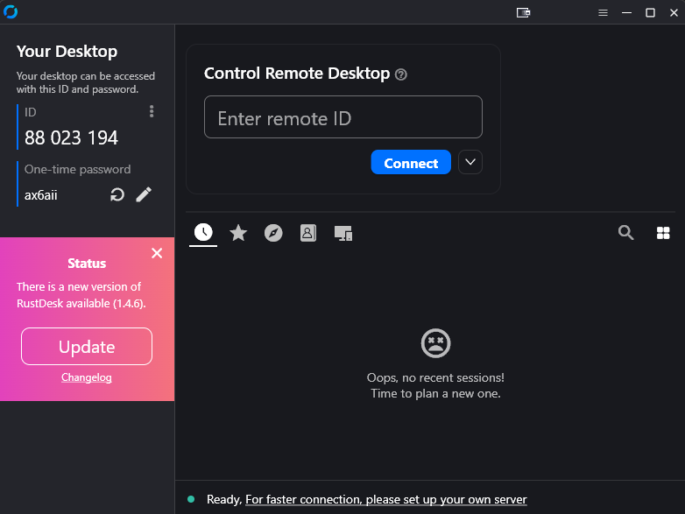
Task: Switch to the Recent sessions tab
Action: pyautogui.click(x=203, y=233)
